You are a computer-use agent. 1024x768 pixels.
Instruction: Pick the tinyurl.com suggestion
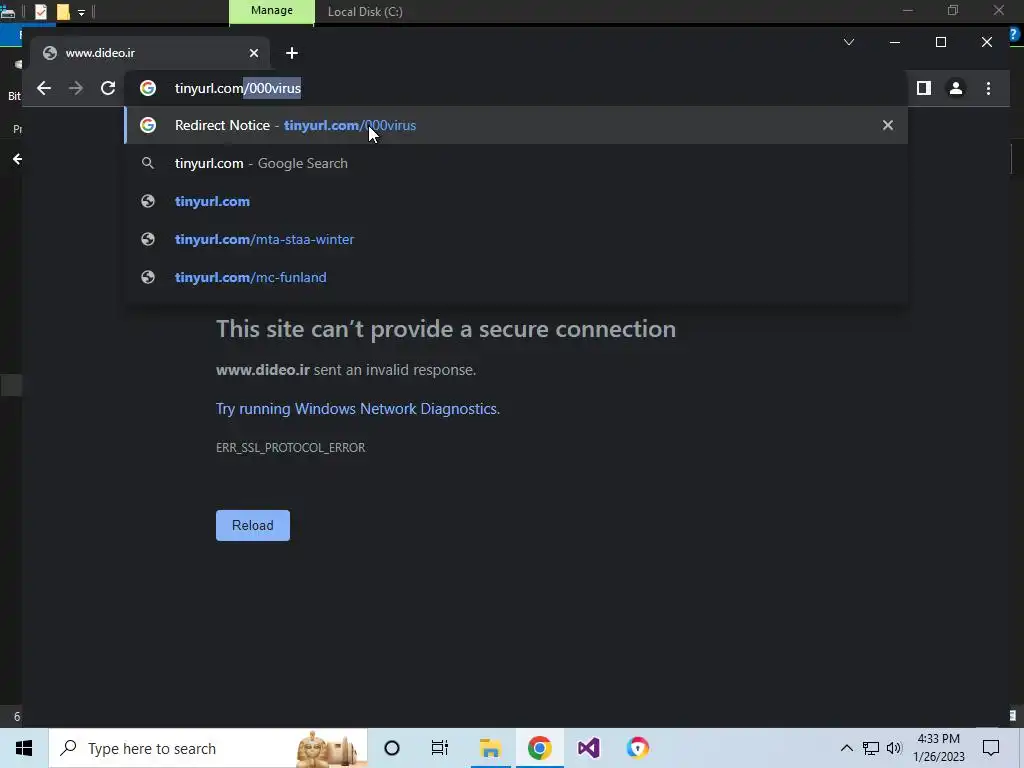(516, 201)
